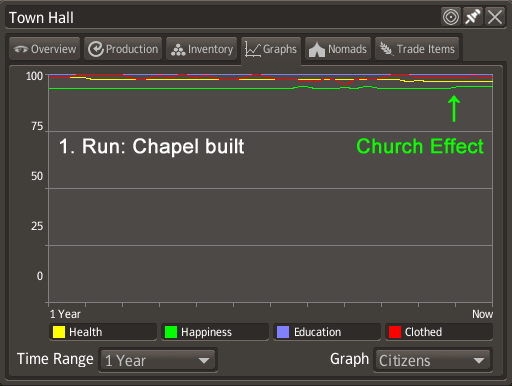Click the yellow Health color swatch
Image resolution: width=512 pixels, height=386 pixels.
[59, 332]
